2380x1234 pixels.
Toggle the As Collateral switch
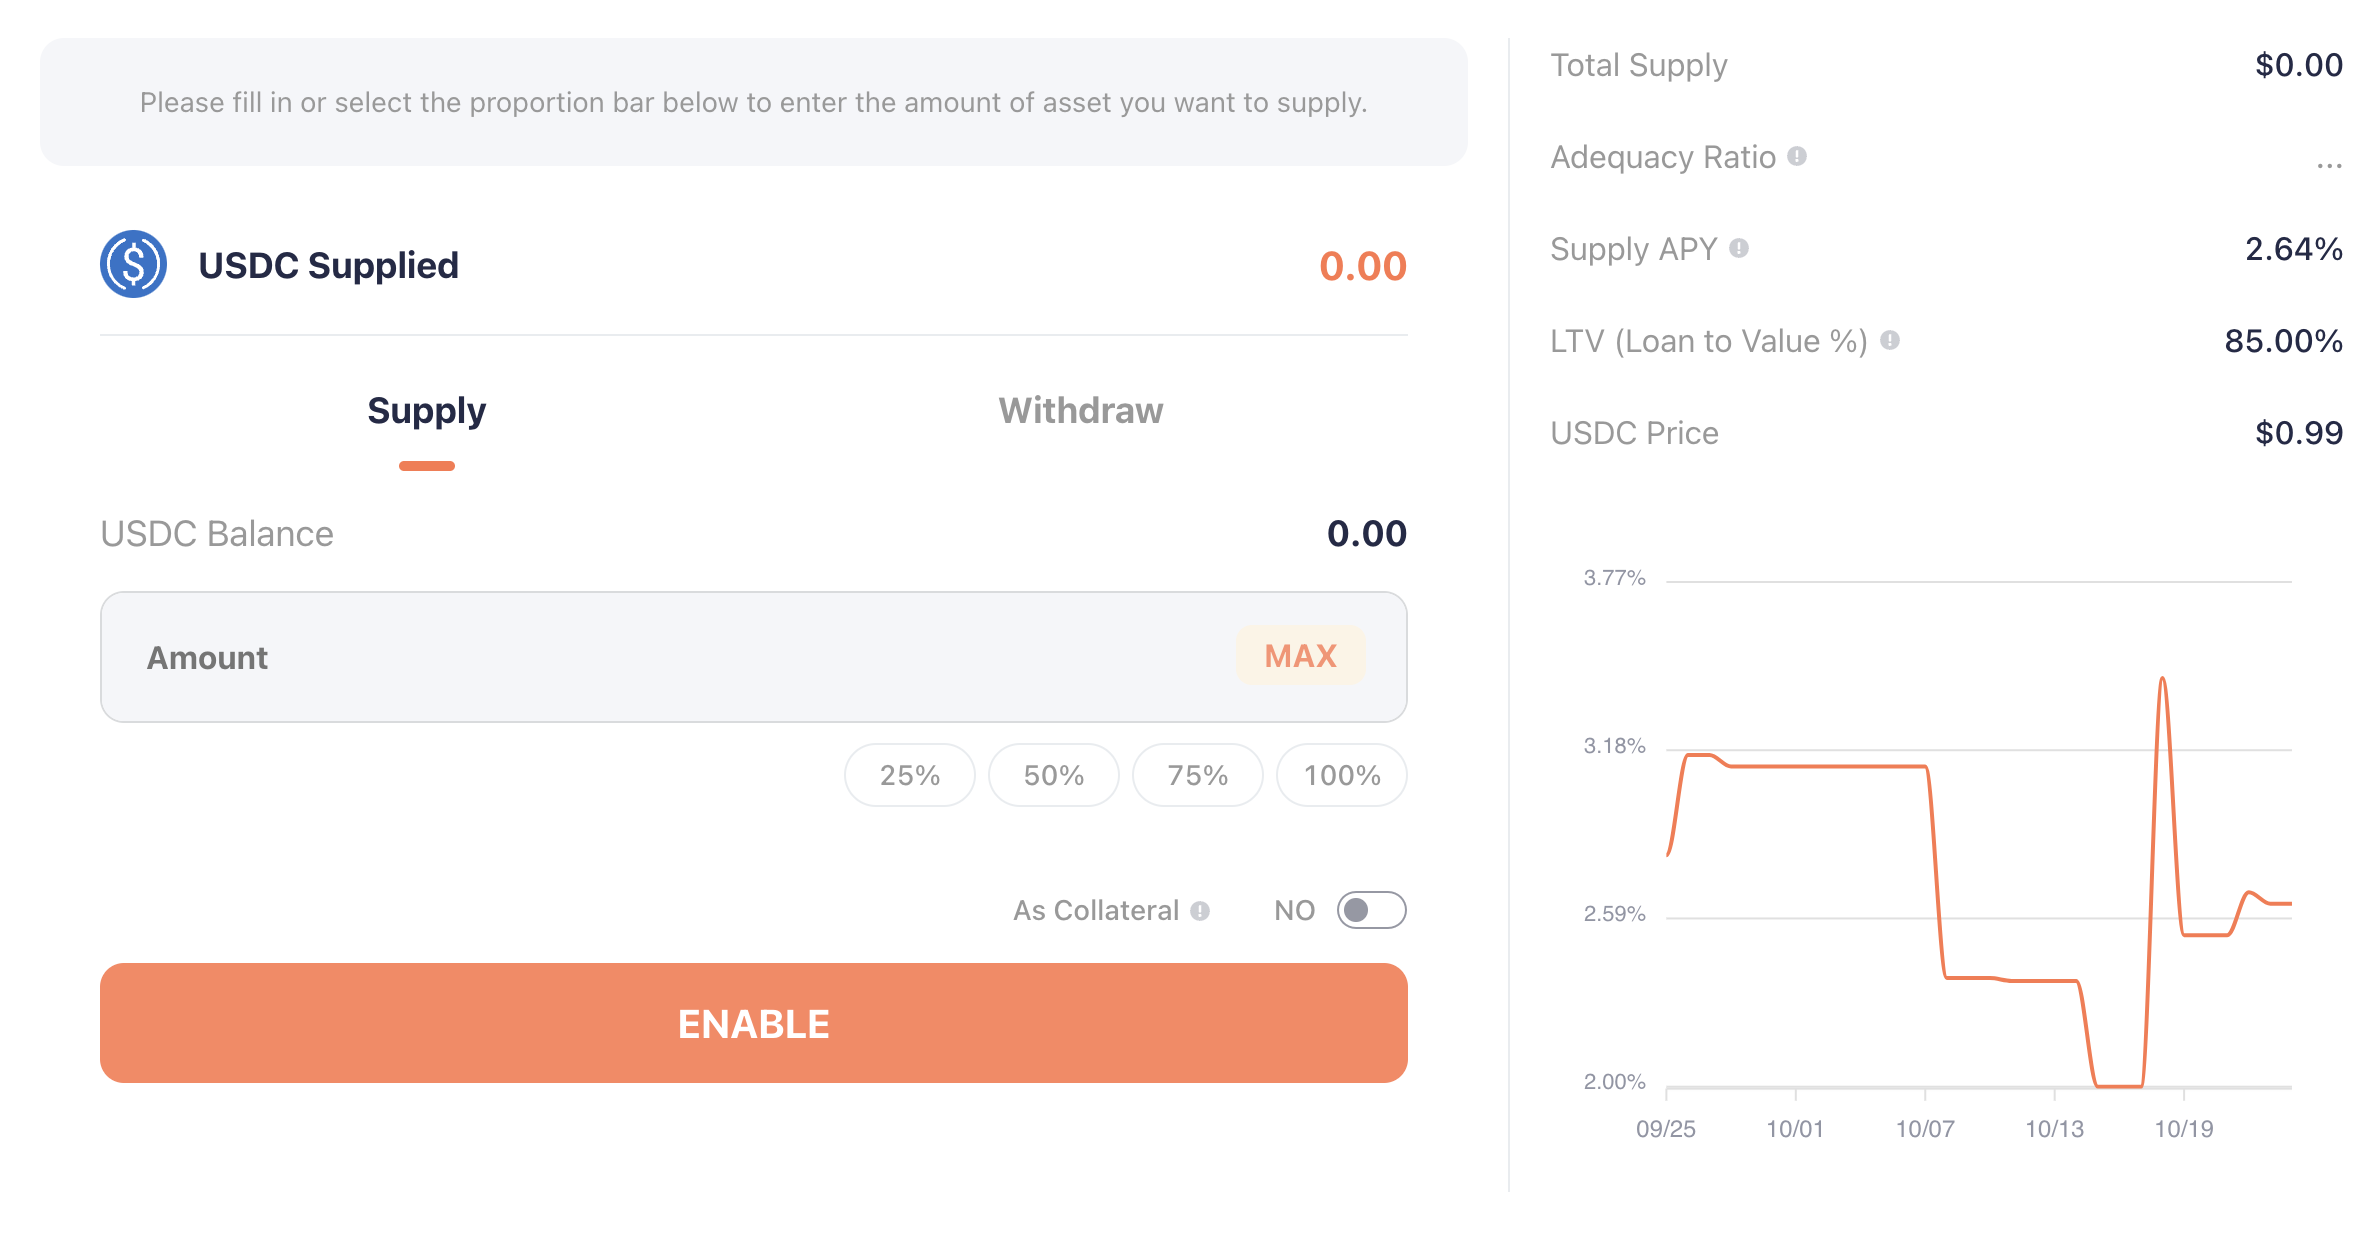pos(1371,910)
